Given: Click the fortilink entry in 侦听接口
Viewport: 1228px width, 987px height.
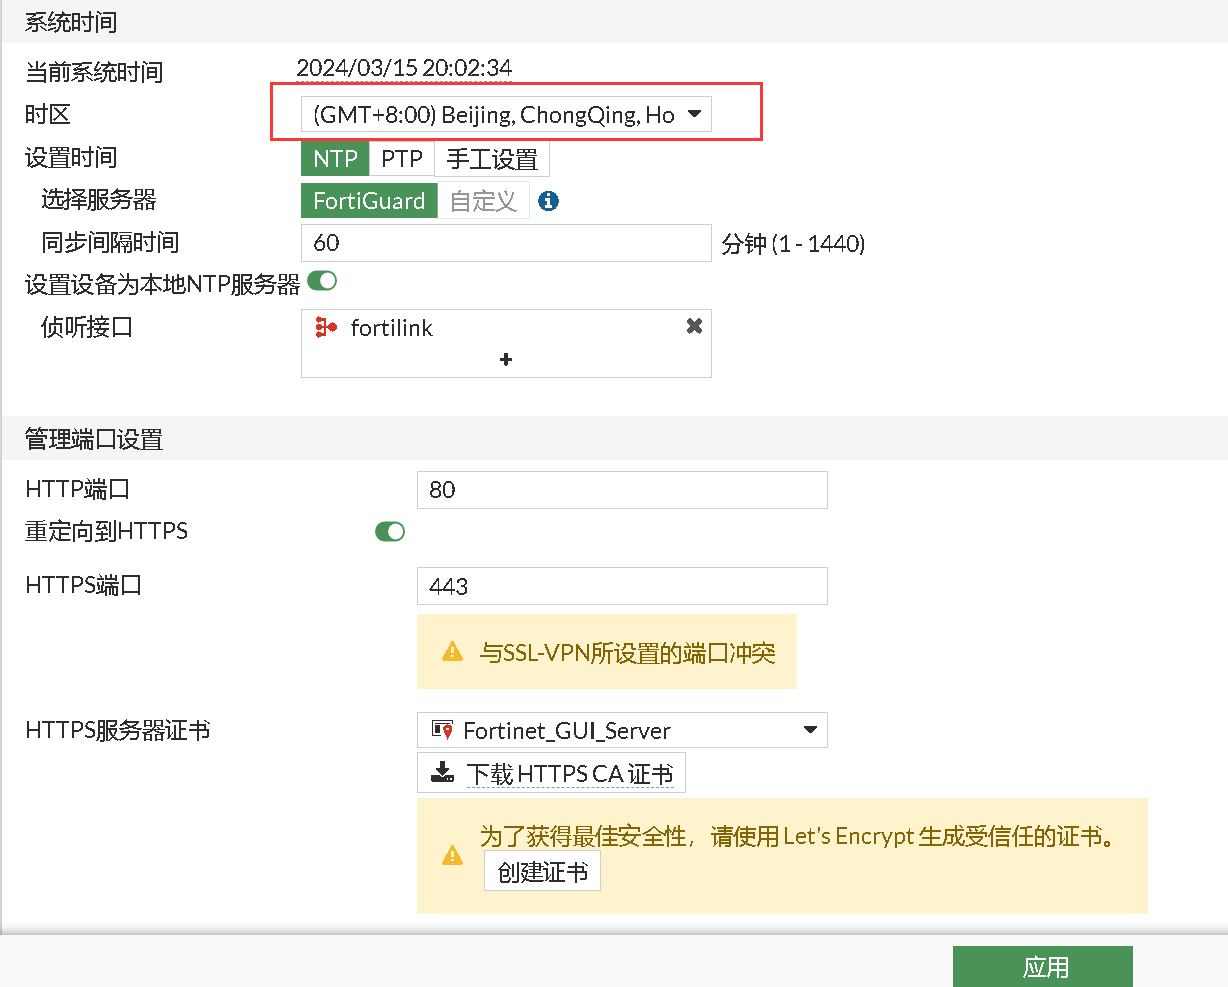Looking at the screenshot, I should coord(506,327).
